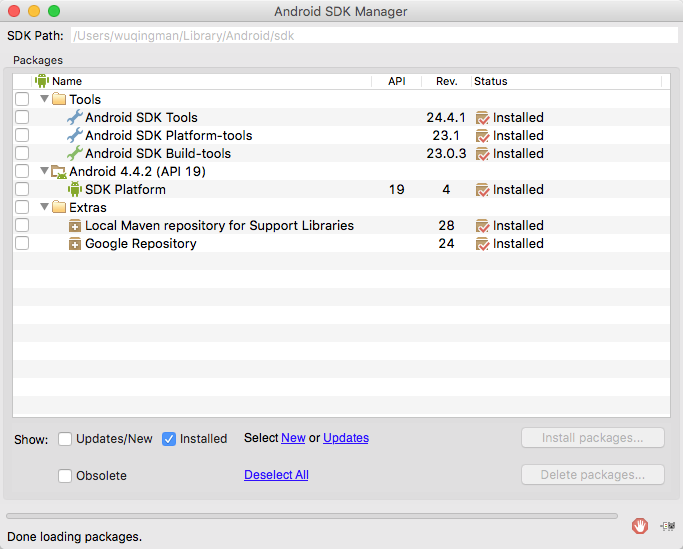Maximize window with the green button

coord(54,11)
